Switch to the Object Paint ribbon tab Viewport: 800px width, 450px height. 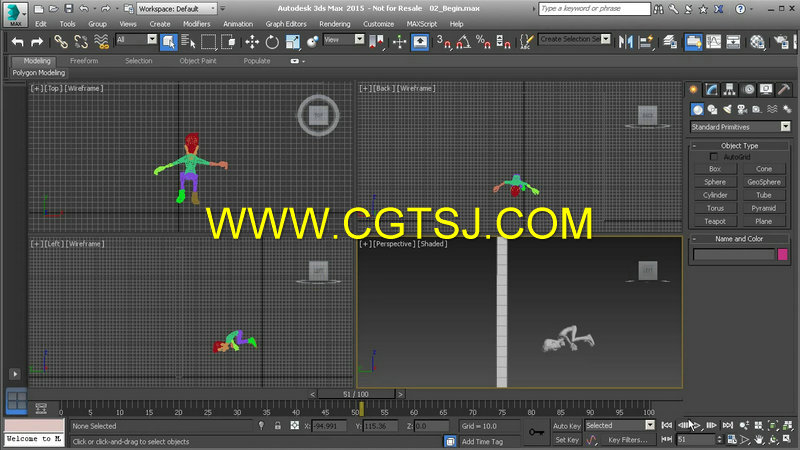197,61
